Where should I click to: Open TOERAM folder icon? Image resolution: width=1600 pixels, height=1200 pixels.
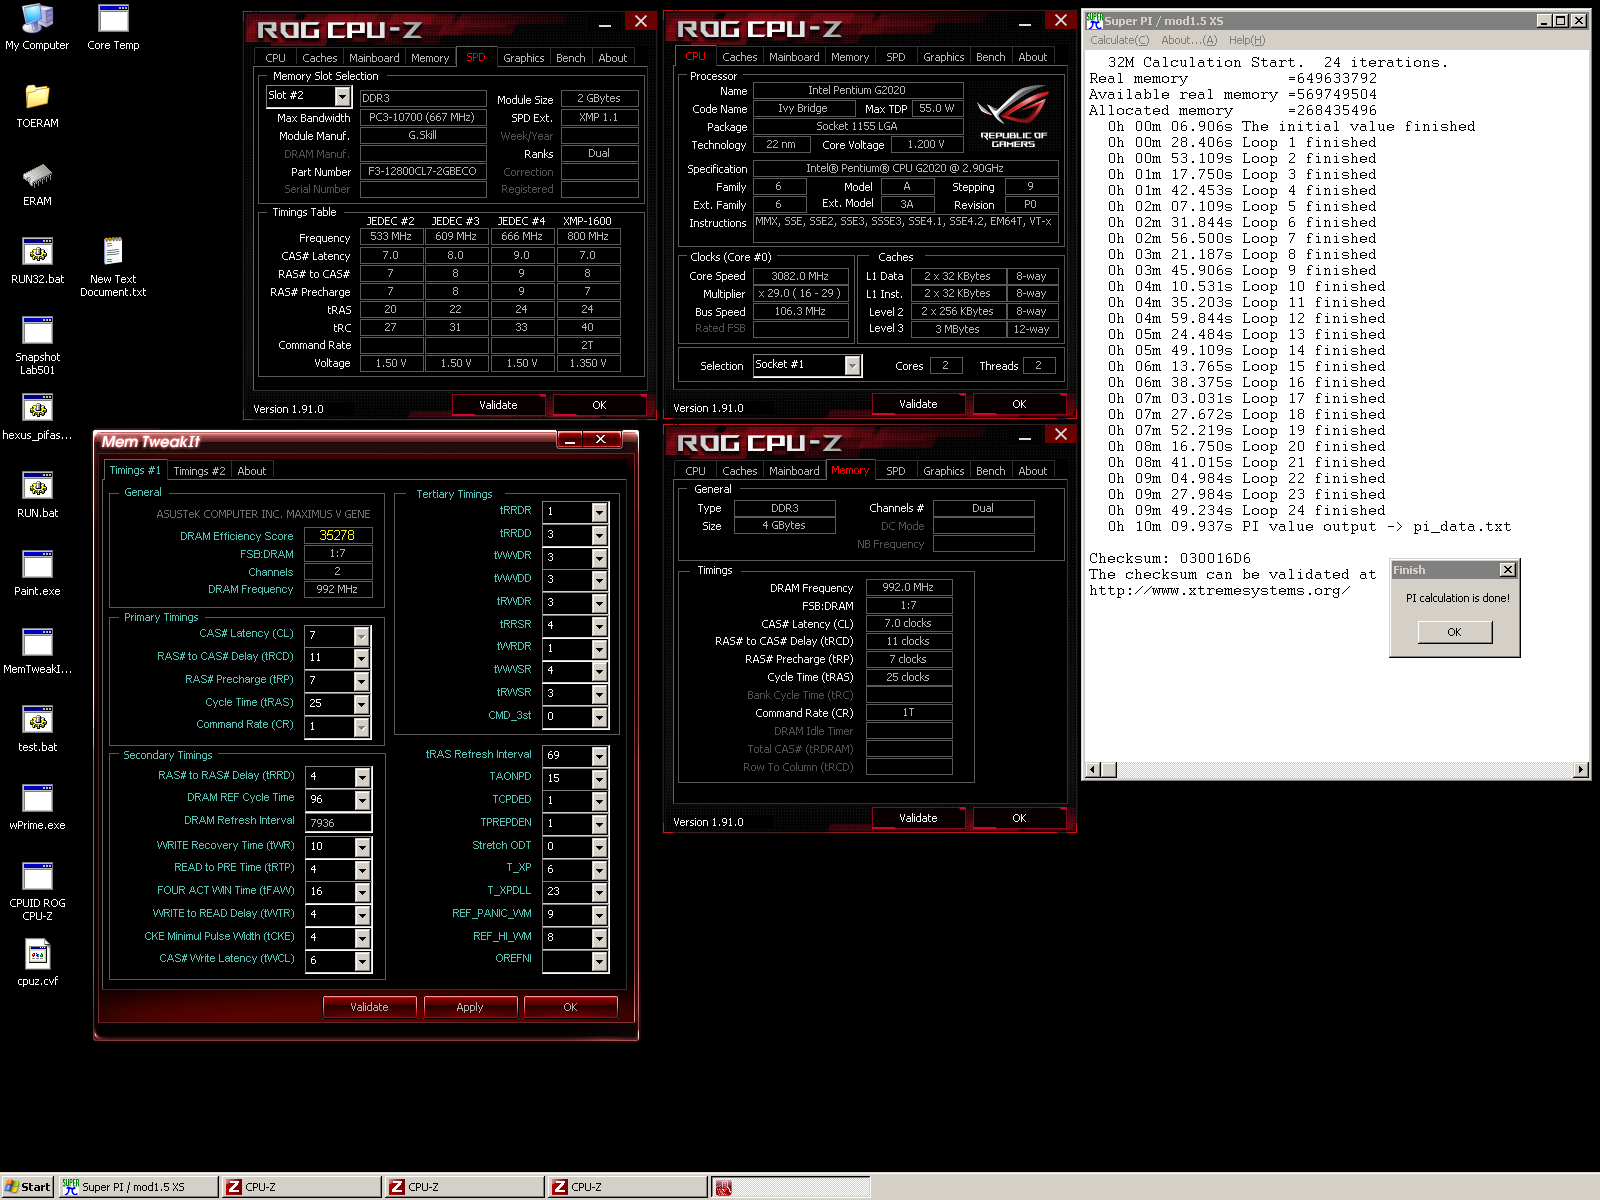(x=37, y=106)
